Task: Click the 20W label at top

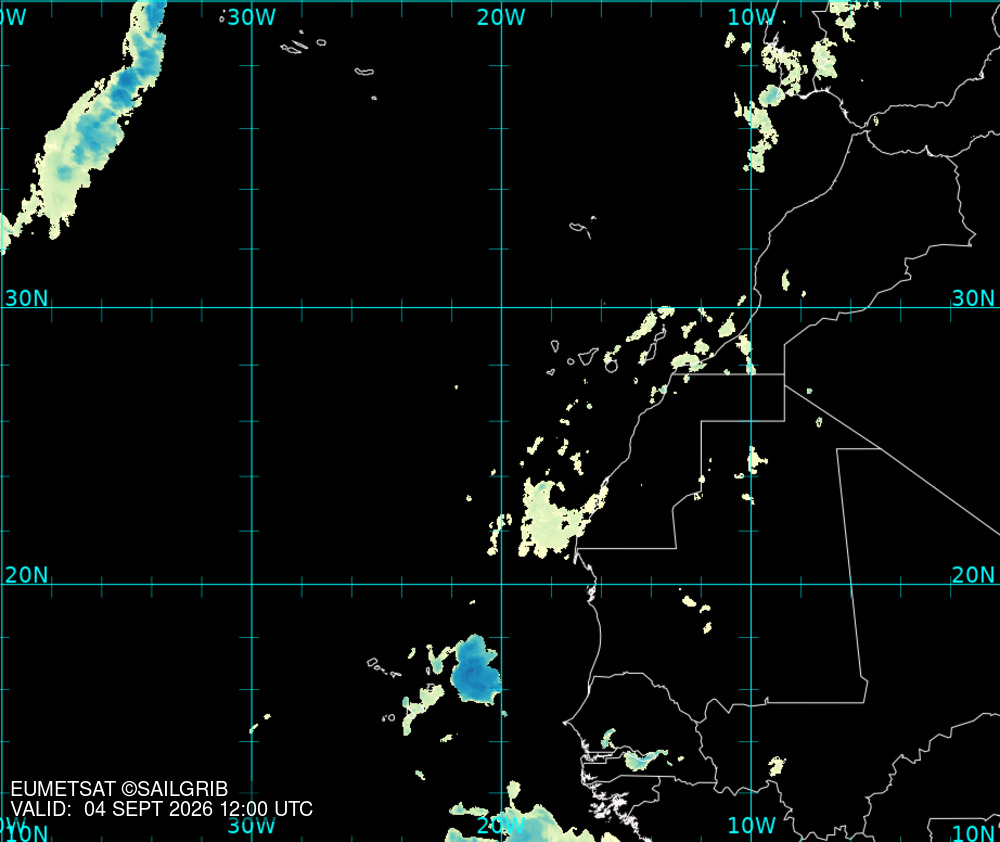Action: click(x=501, y=17)
